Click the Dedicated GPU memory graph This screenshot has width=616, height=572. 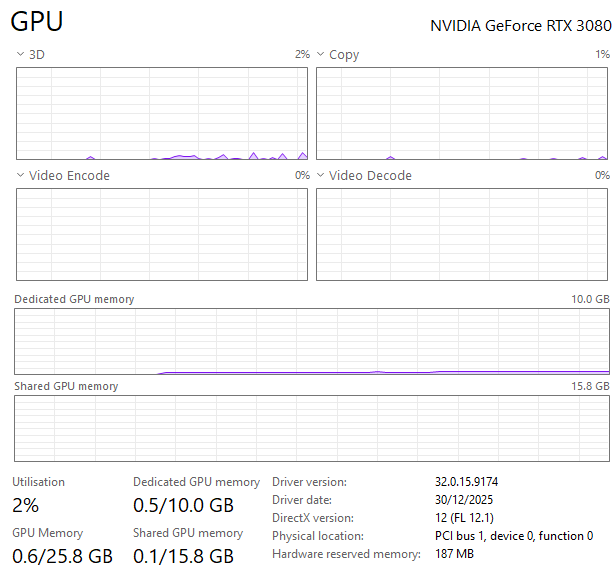[x=311, y=341]
